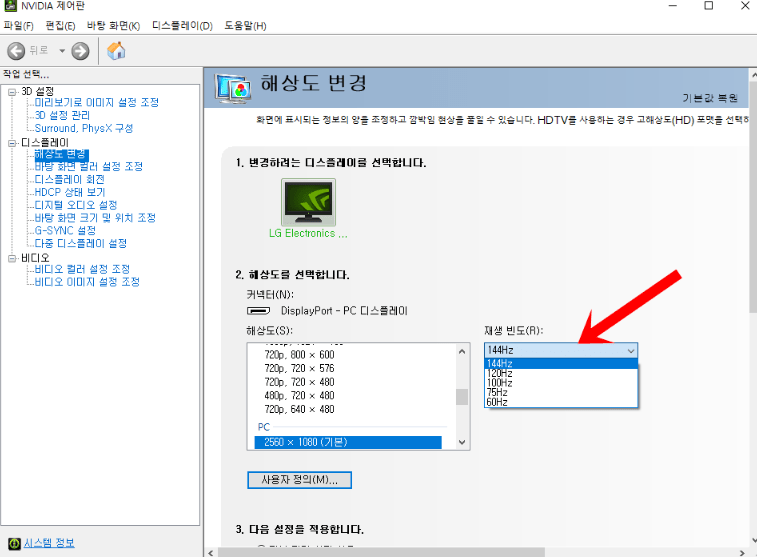Image resolution: width=757 pixels, height=557 pixels.
Task: Collapse the 디스플레이 tree node
Action: pos(12,143)
